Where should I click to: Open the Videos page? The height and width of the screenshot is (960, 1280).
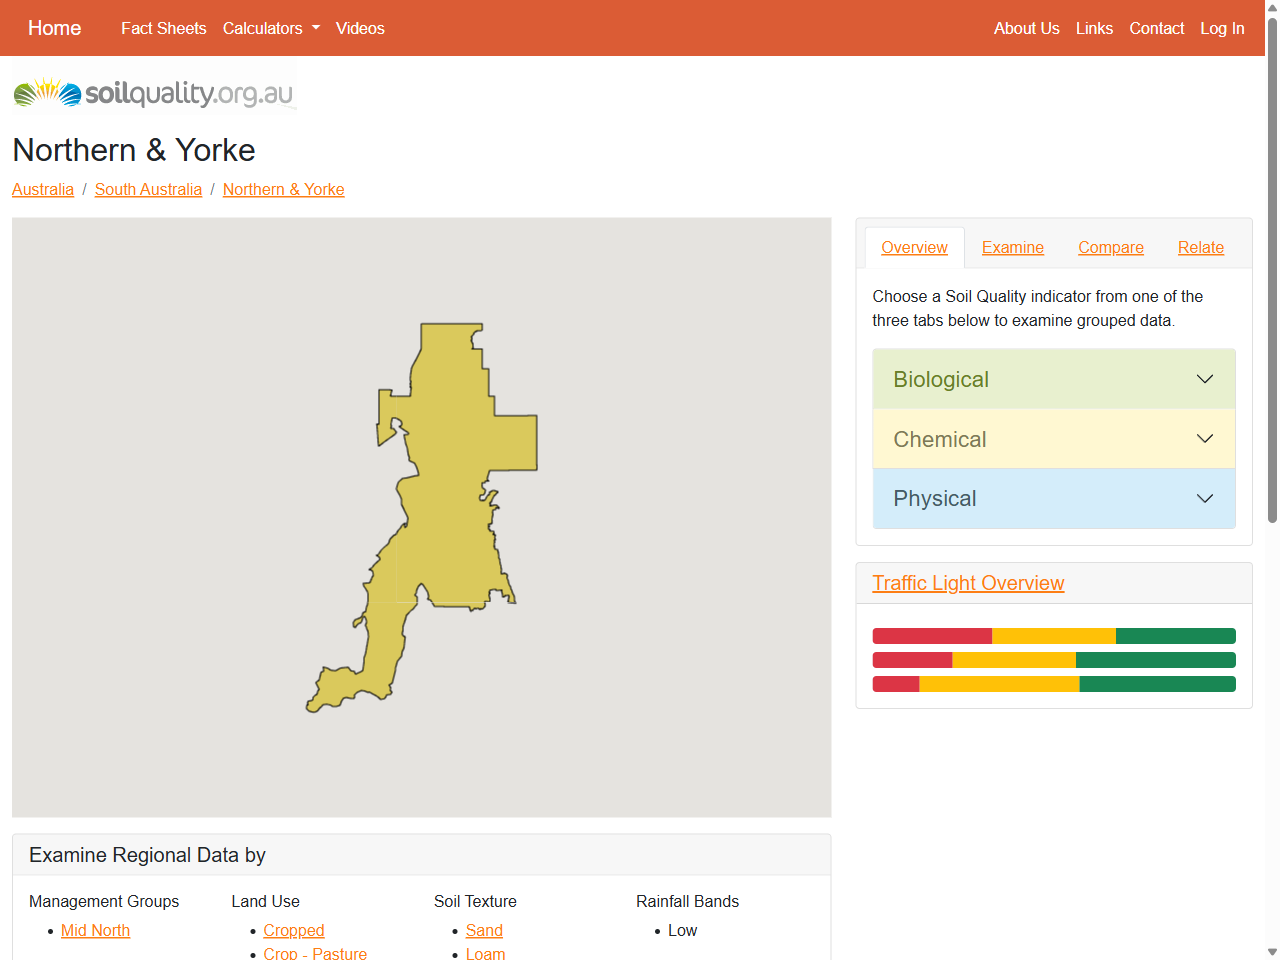(360, 28)
